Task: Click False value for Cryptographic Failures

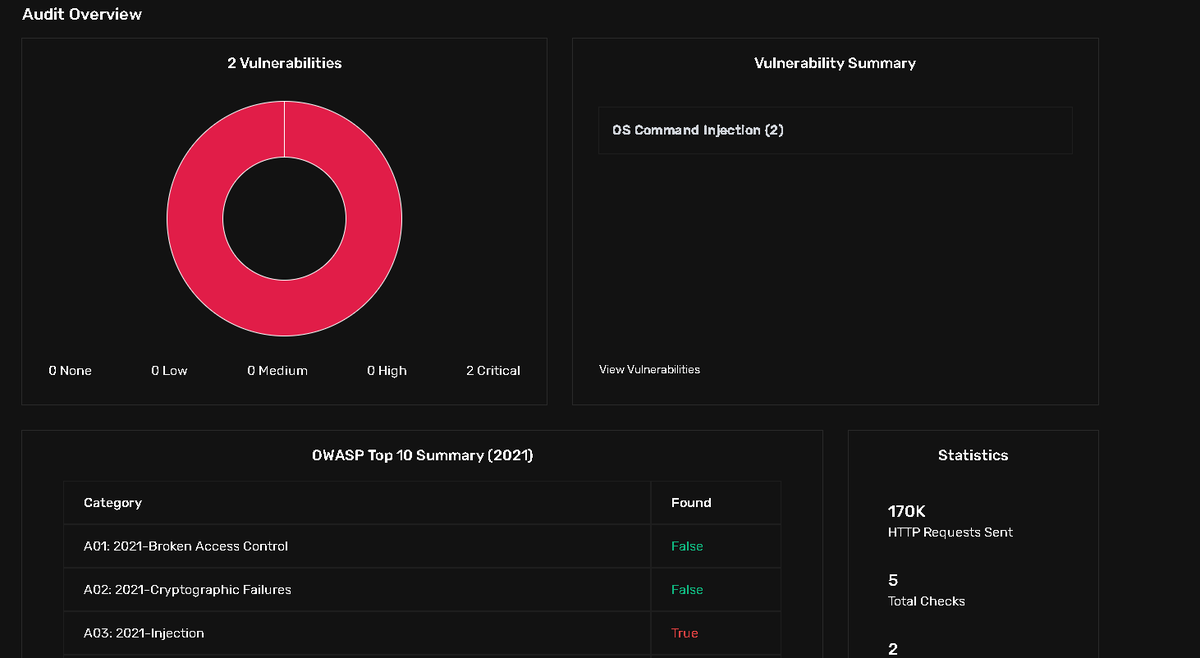Action: coord(687,590)
